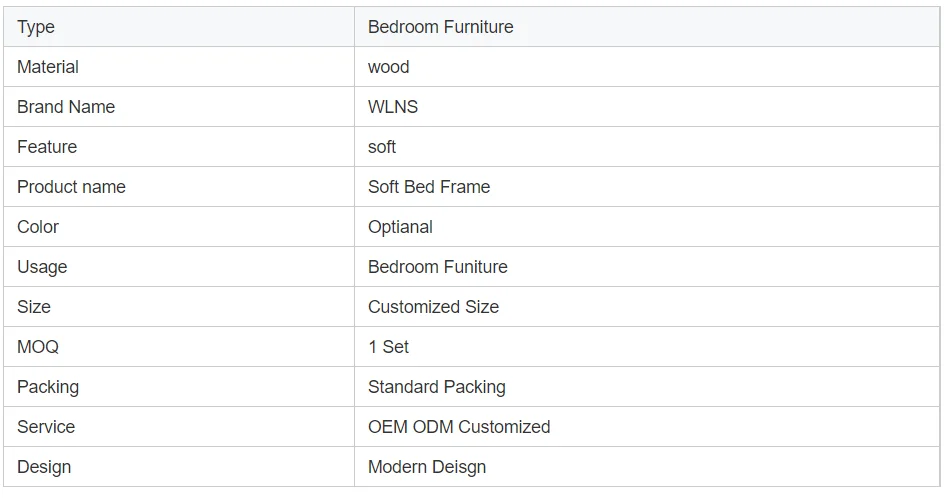This screenshot has height=498, width=947.
Task: Click the 'Color' row label
Action: [x=38, y=227]
